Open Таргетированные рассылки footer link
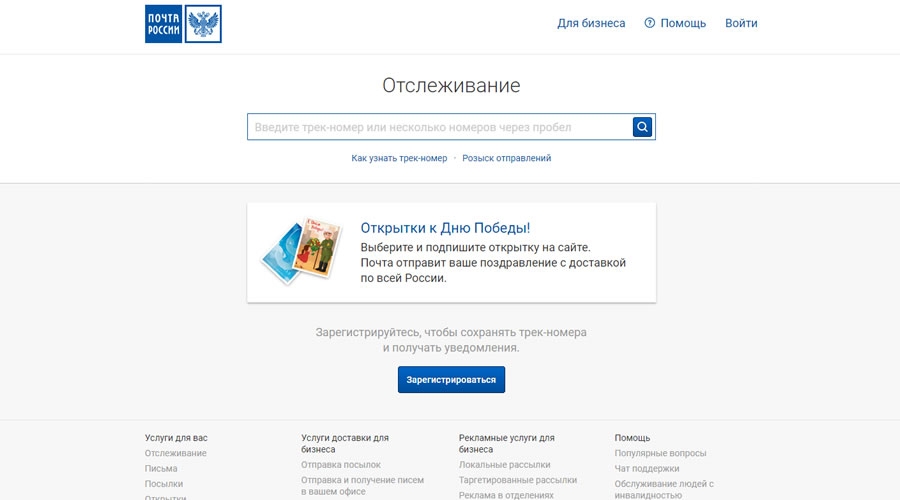 [x=518, y=480]
